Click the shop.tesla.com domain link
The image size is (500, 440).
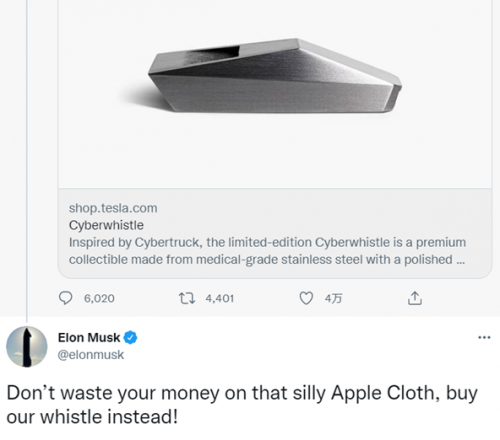pos(113,208)
